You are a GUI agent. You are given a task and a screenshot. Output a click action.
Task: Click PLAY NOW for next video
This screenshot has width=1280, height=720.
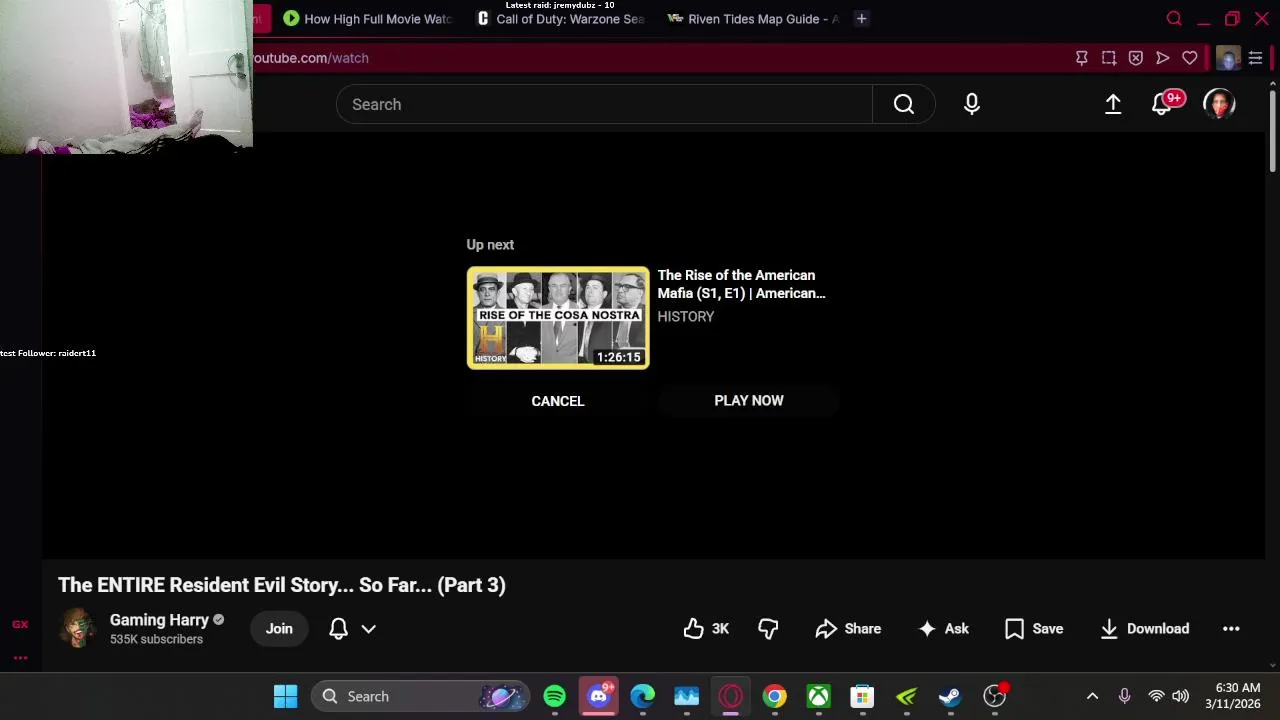click(749, 400)
